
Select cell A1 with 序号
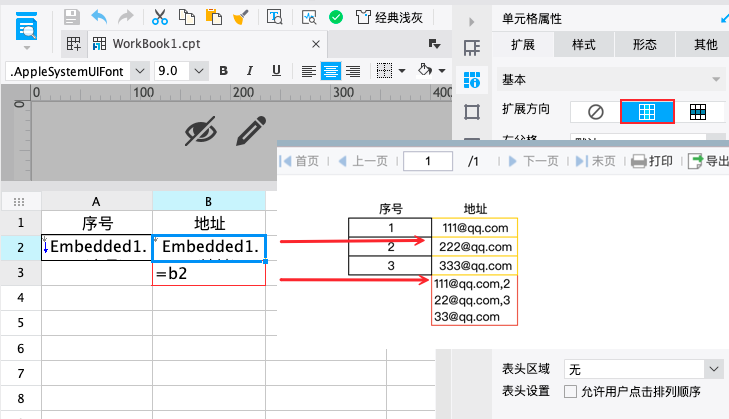point(97,223)
